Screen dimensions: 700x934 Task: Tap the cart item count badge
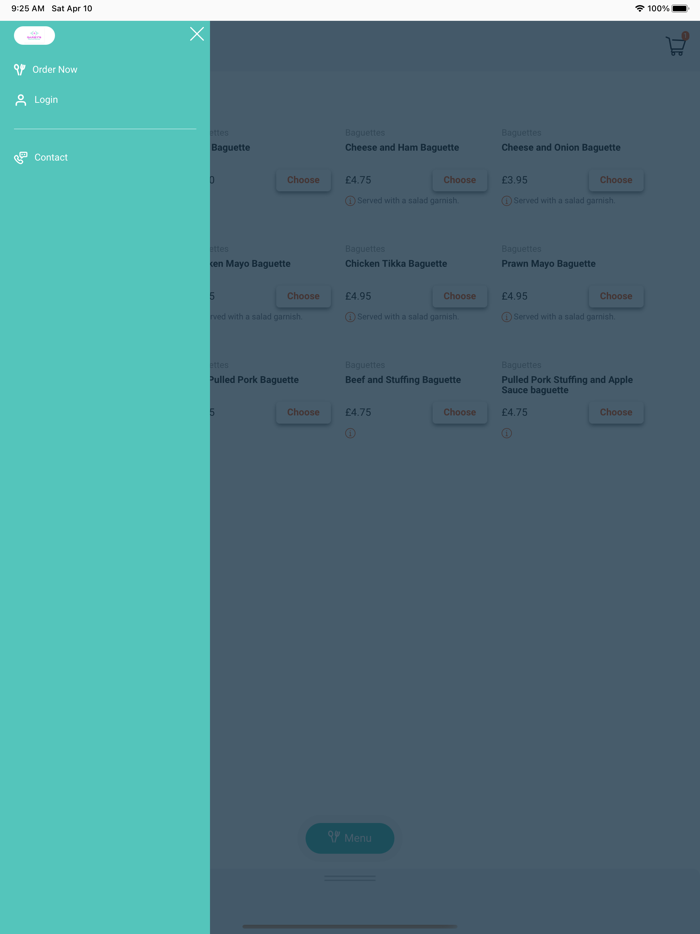point(685,36)
